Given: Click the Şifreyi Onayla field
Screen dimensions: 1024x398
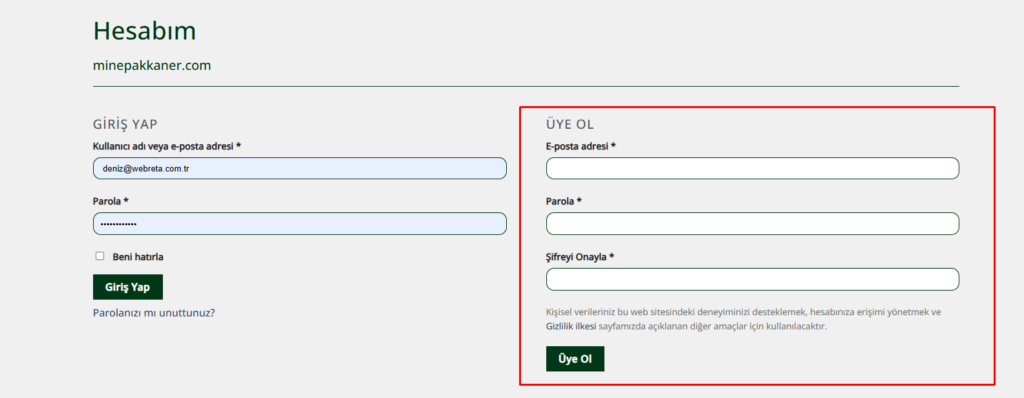Looking at the screenshot, I should tap(752, 279).
